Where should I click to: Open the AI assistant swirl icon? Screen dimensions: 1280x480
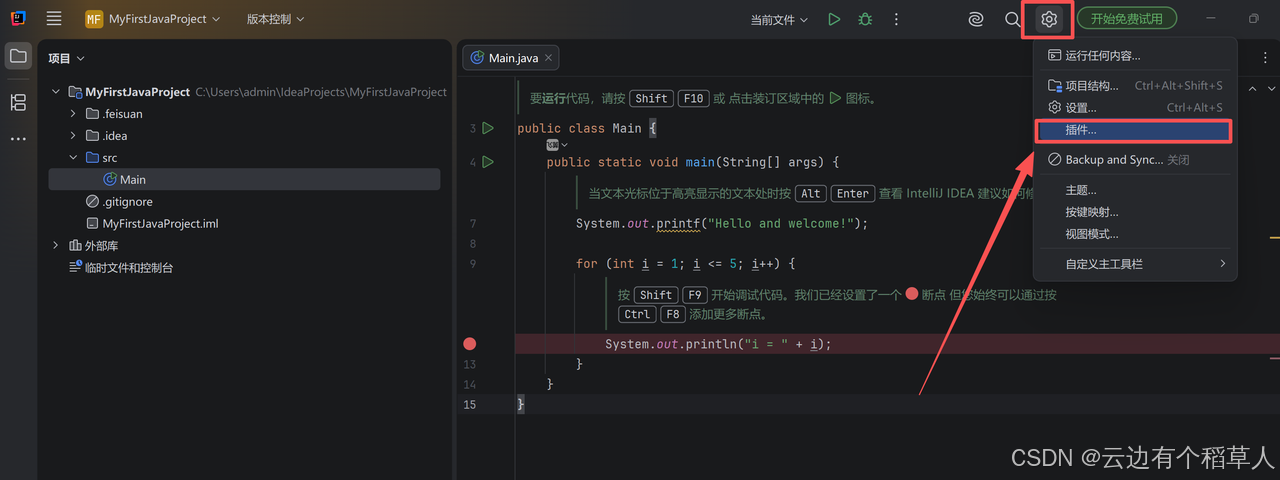977,19
